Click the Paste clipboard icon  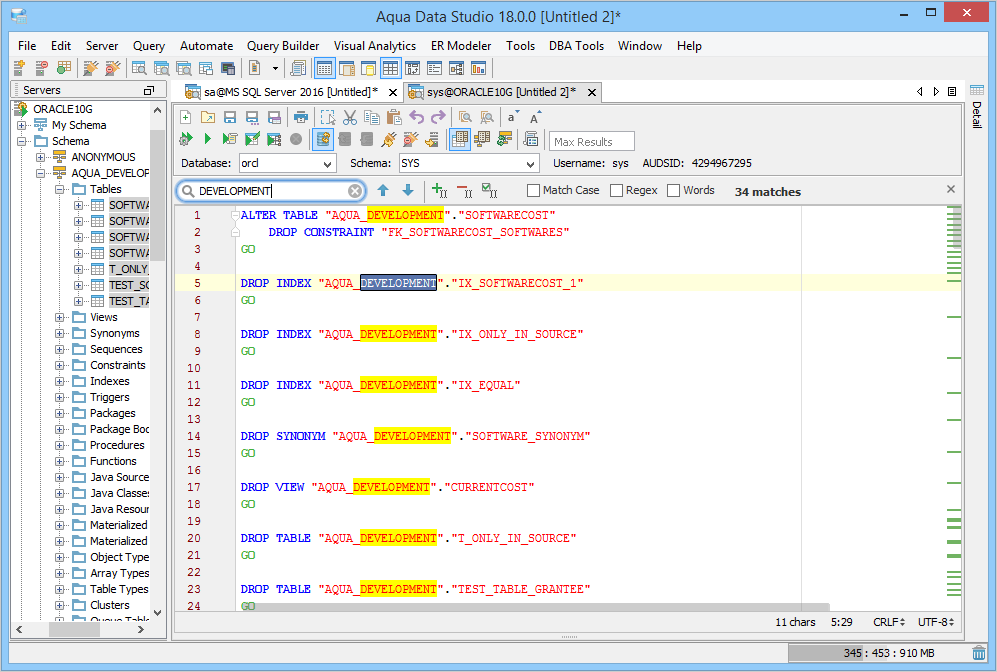click(394, 117)
